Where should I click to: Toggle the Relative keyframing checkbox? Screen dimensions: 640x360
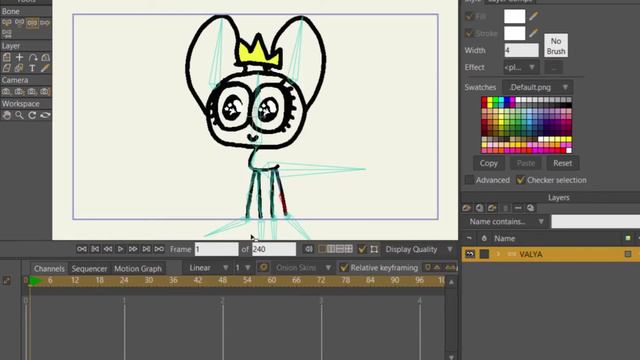pos(344,268)
